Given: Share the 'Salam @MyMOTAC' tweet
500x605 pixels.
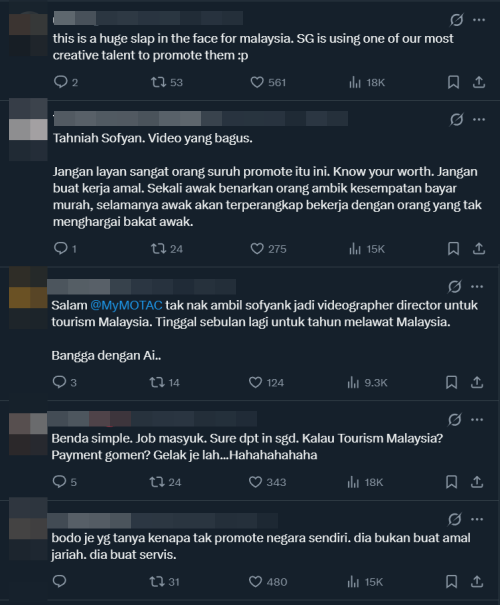Looking at the screenshot, I should (477, 382).
